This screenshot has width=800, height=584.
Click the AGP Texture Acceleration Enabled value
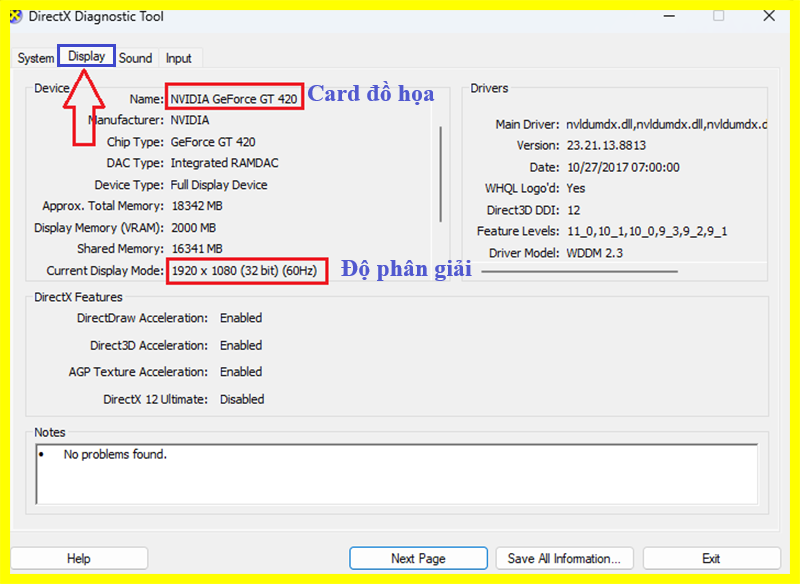[241, 372]
